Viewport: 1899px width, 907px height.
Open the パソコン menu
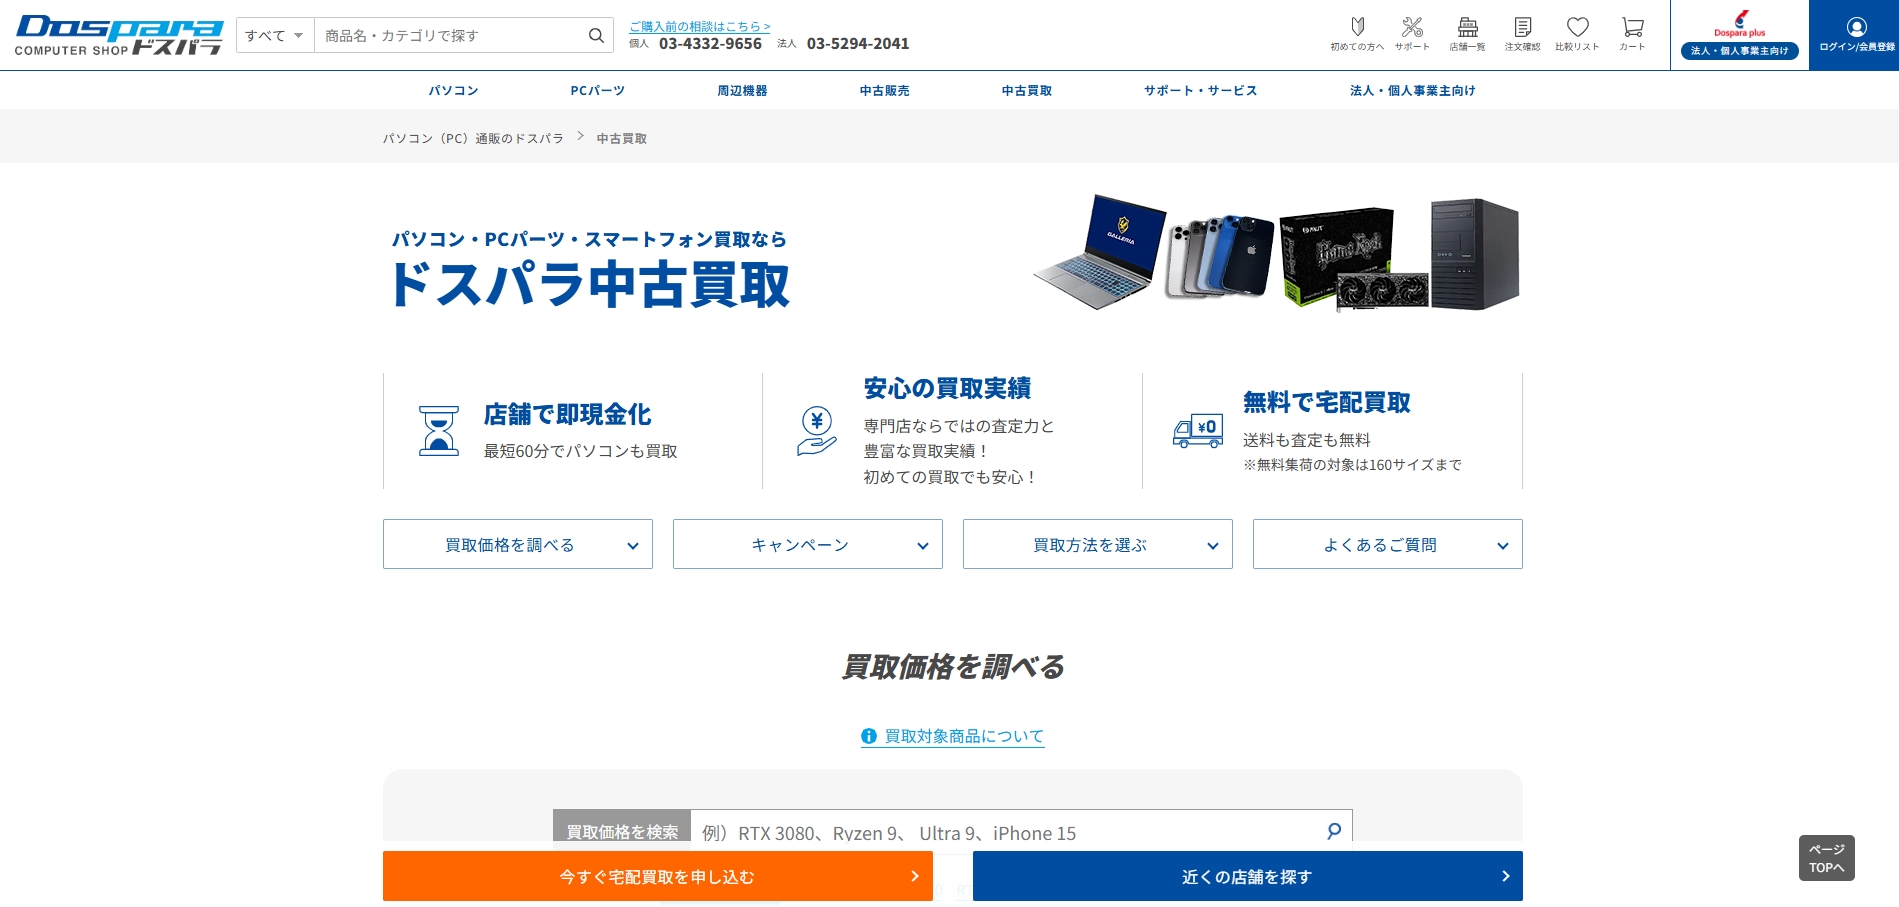click(x=454, y=90)
